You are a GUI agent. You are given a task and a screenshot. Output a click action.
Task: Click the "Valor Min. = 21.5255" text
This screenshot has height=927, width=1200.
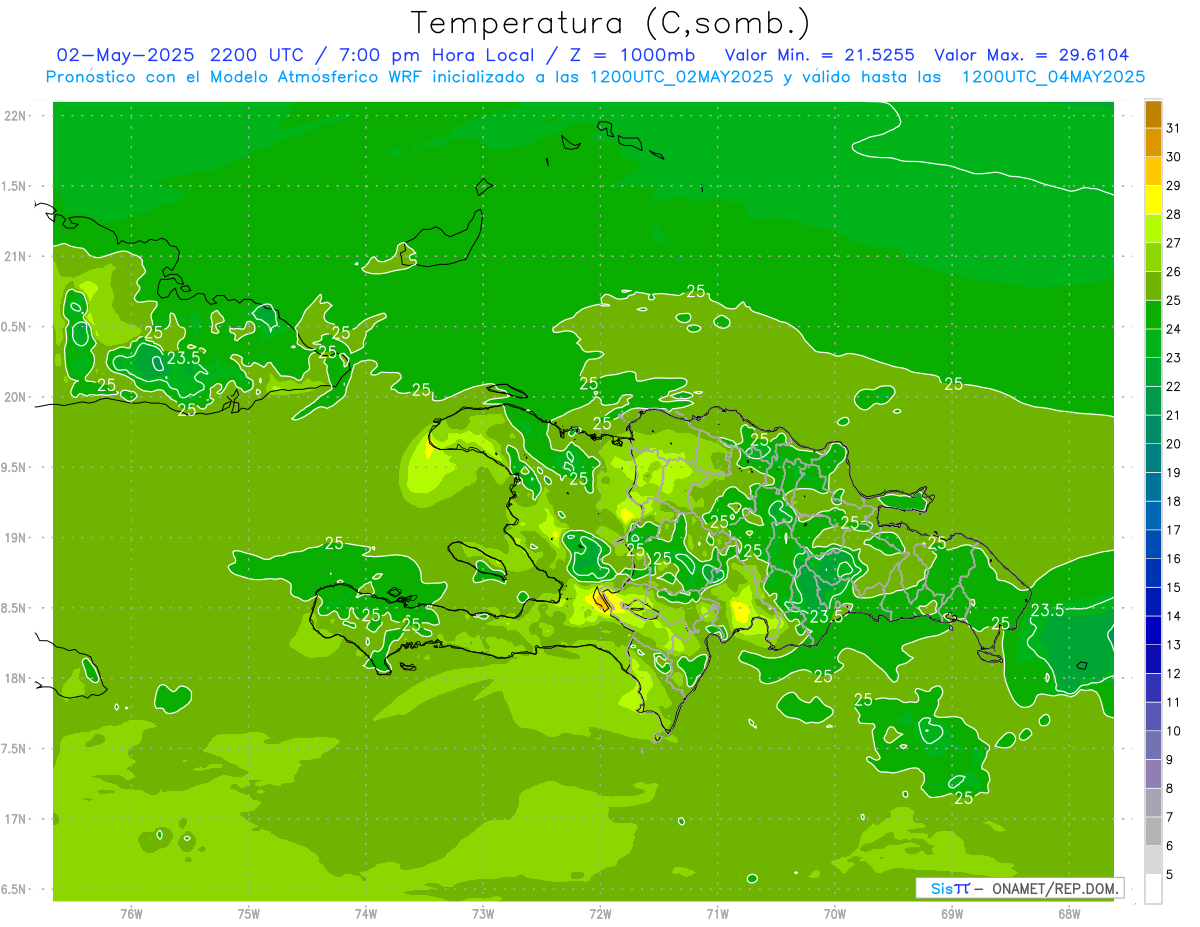[x=819, y=55]
